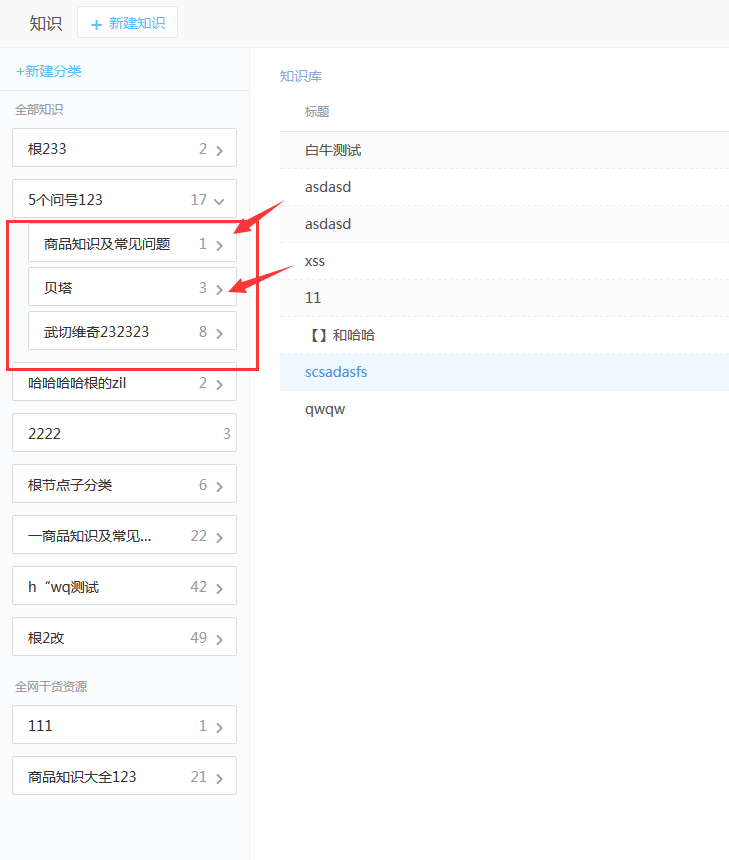The image size is (729, 860).
Task: Click chevron beside 商品知识及常见问题 subcategory
Action: pyautogui.click(x=219, y=245)
